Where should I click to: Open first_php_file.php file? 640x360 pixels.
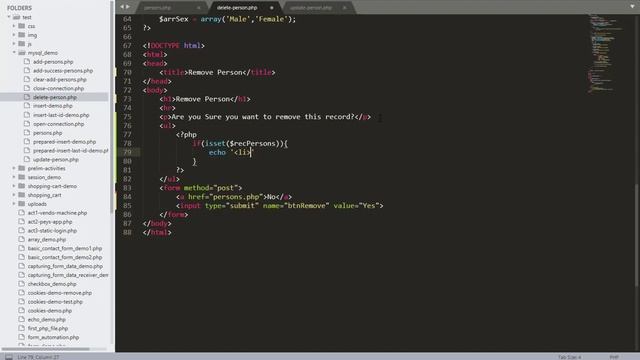pos(48,329)
